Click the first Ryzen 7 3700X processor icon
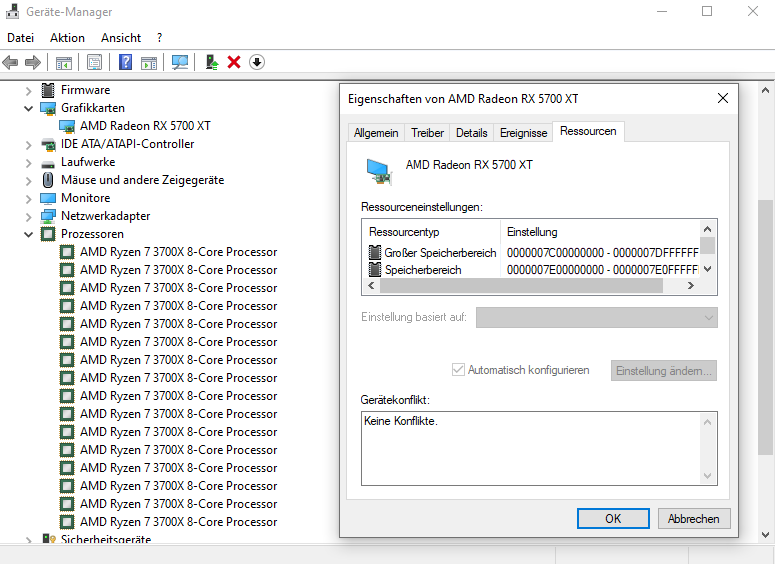The image size is (775, 564). pos(67,252)
